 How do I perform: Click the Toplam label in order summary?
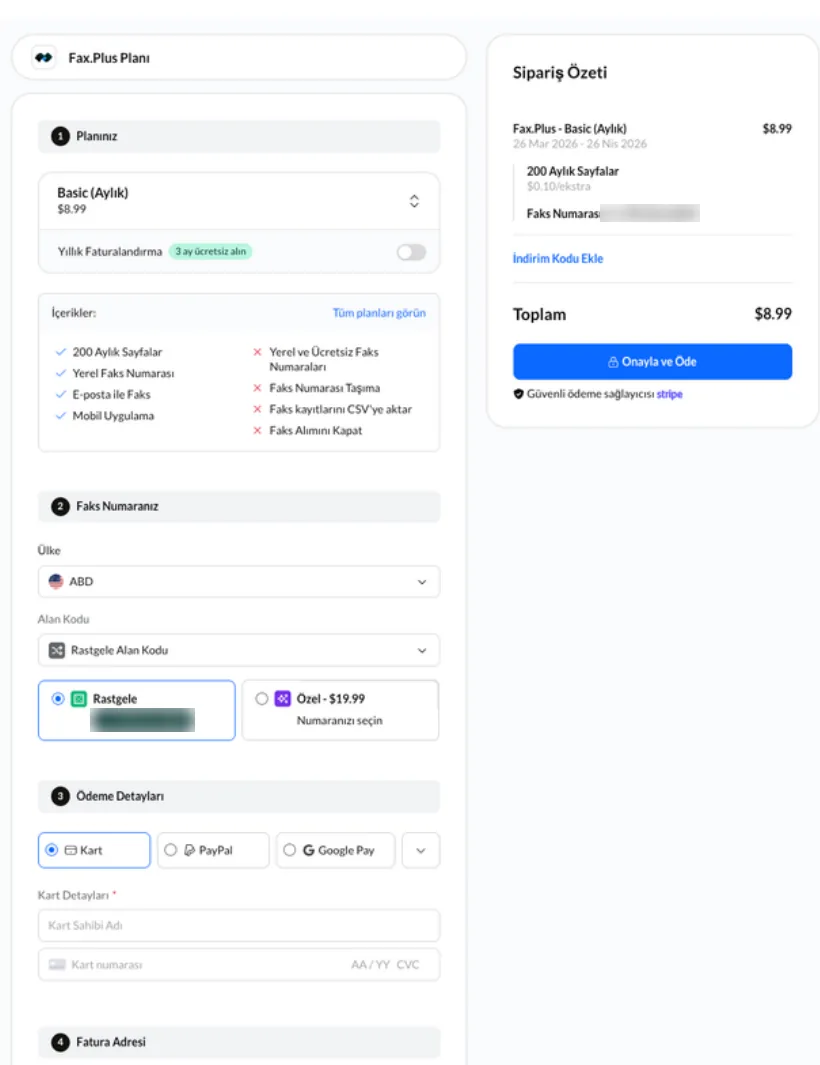click(539, 314)
